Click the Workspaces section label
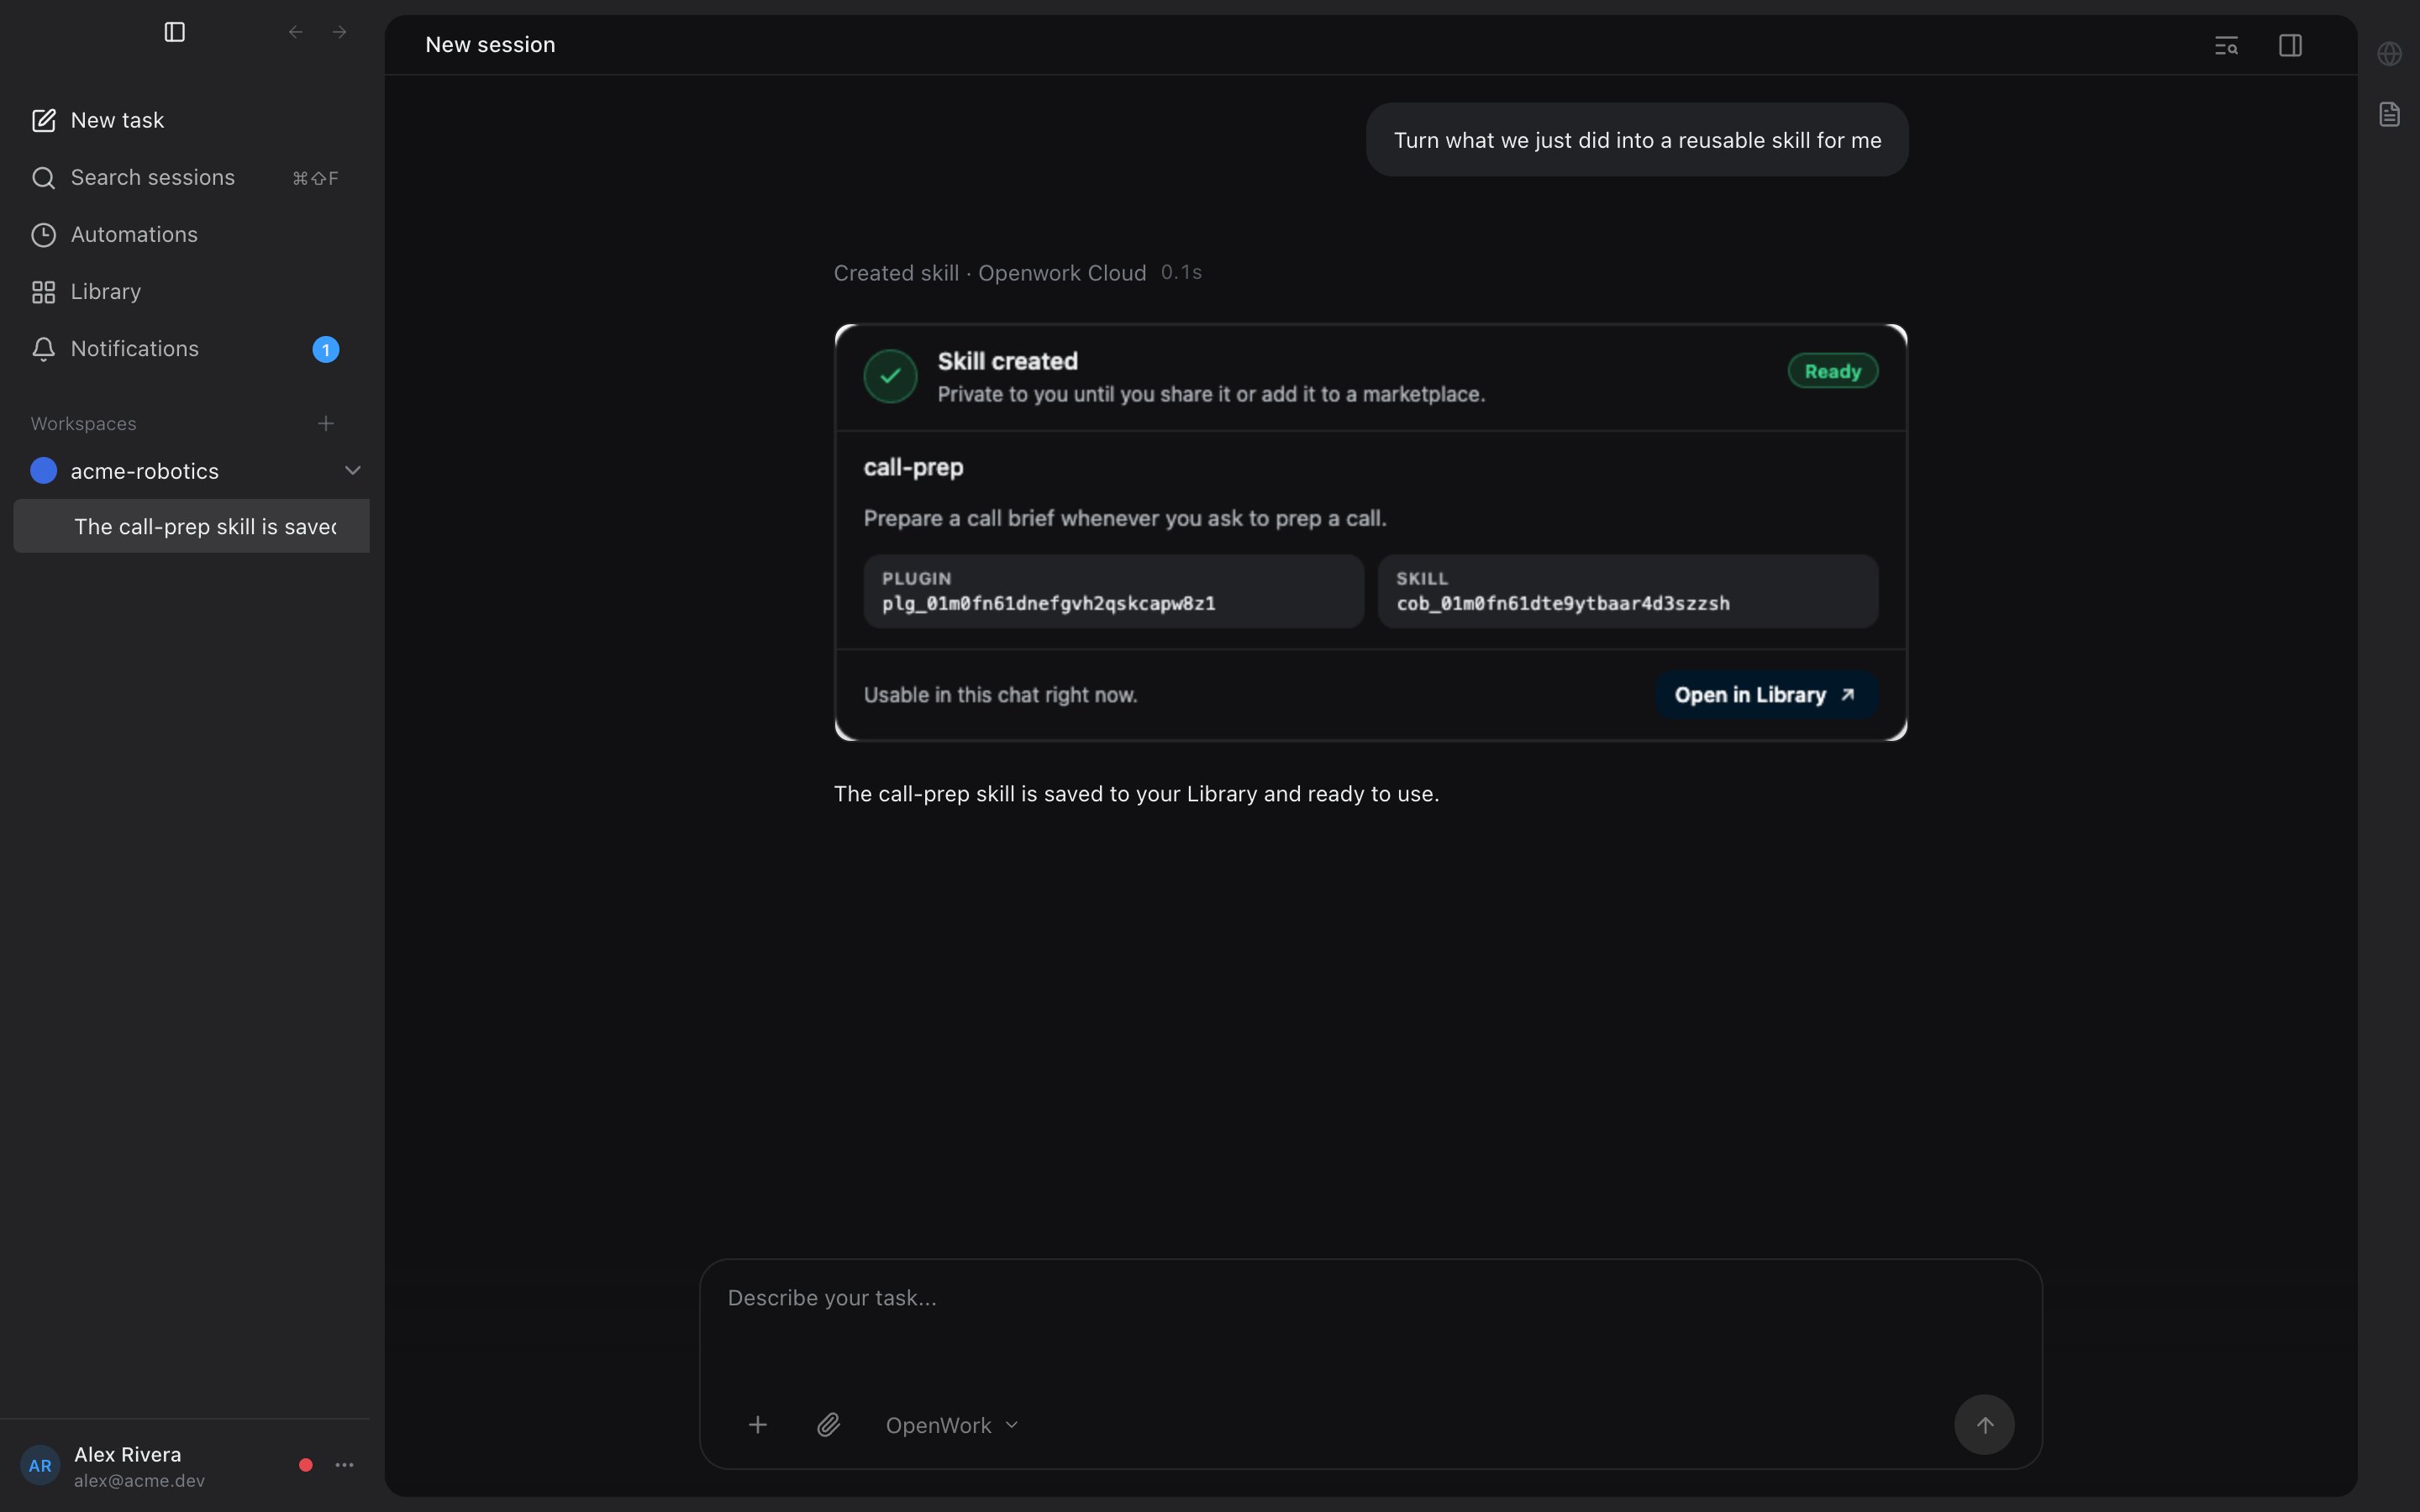 point(83,424)
